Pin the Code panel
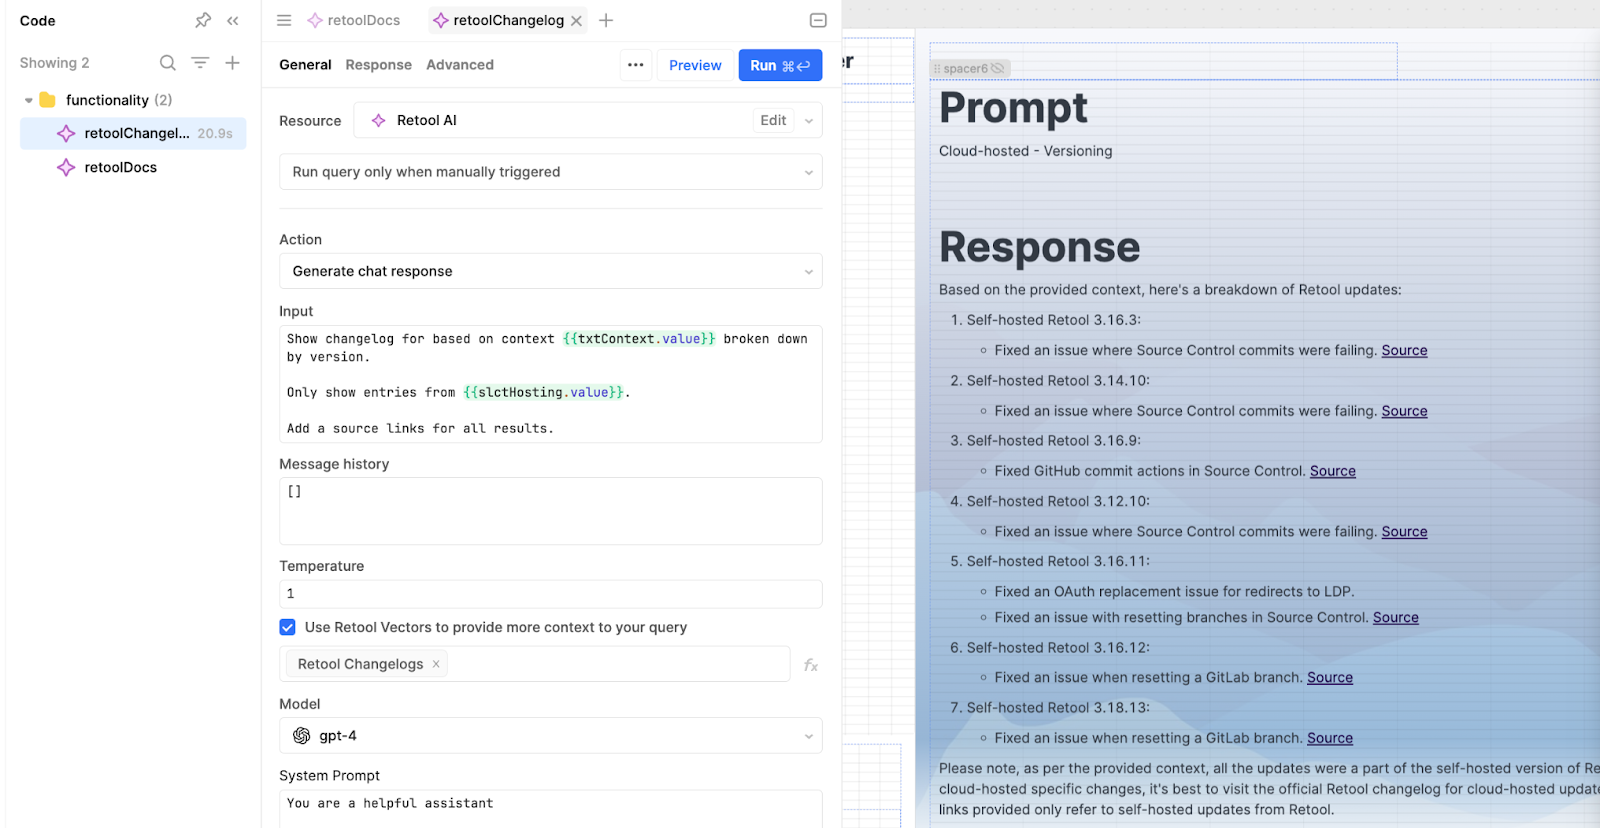1600x828 pixels. point(203,20)
